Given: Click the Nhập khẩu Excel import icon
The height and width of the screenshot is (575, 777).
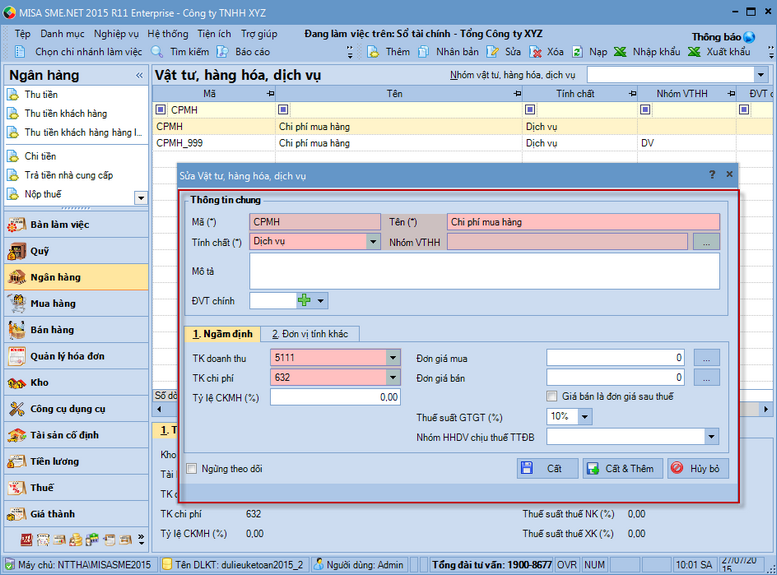Looking at the screenshot, I should tap(620, 52).
